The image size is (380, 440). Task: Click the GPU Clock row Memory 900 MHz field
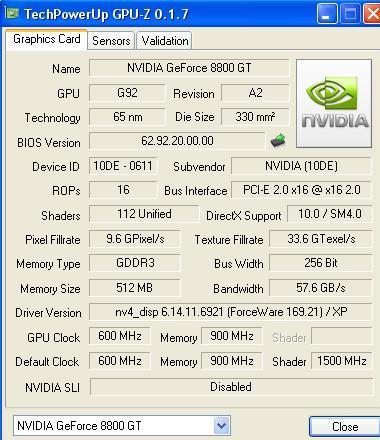231,336
